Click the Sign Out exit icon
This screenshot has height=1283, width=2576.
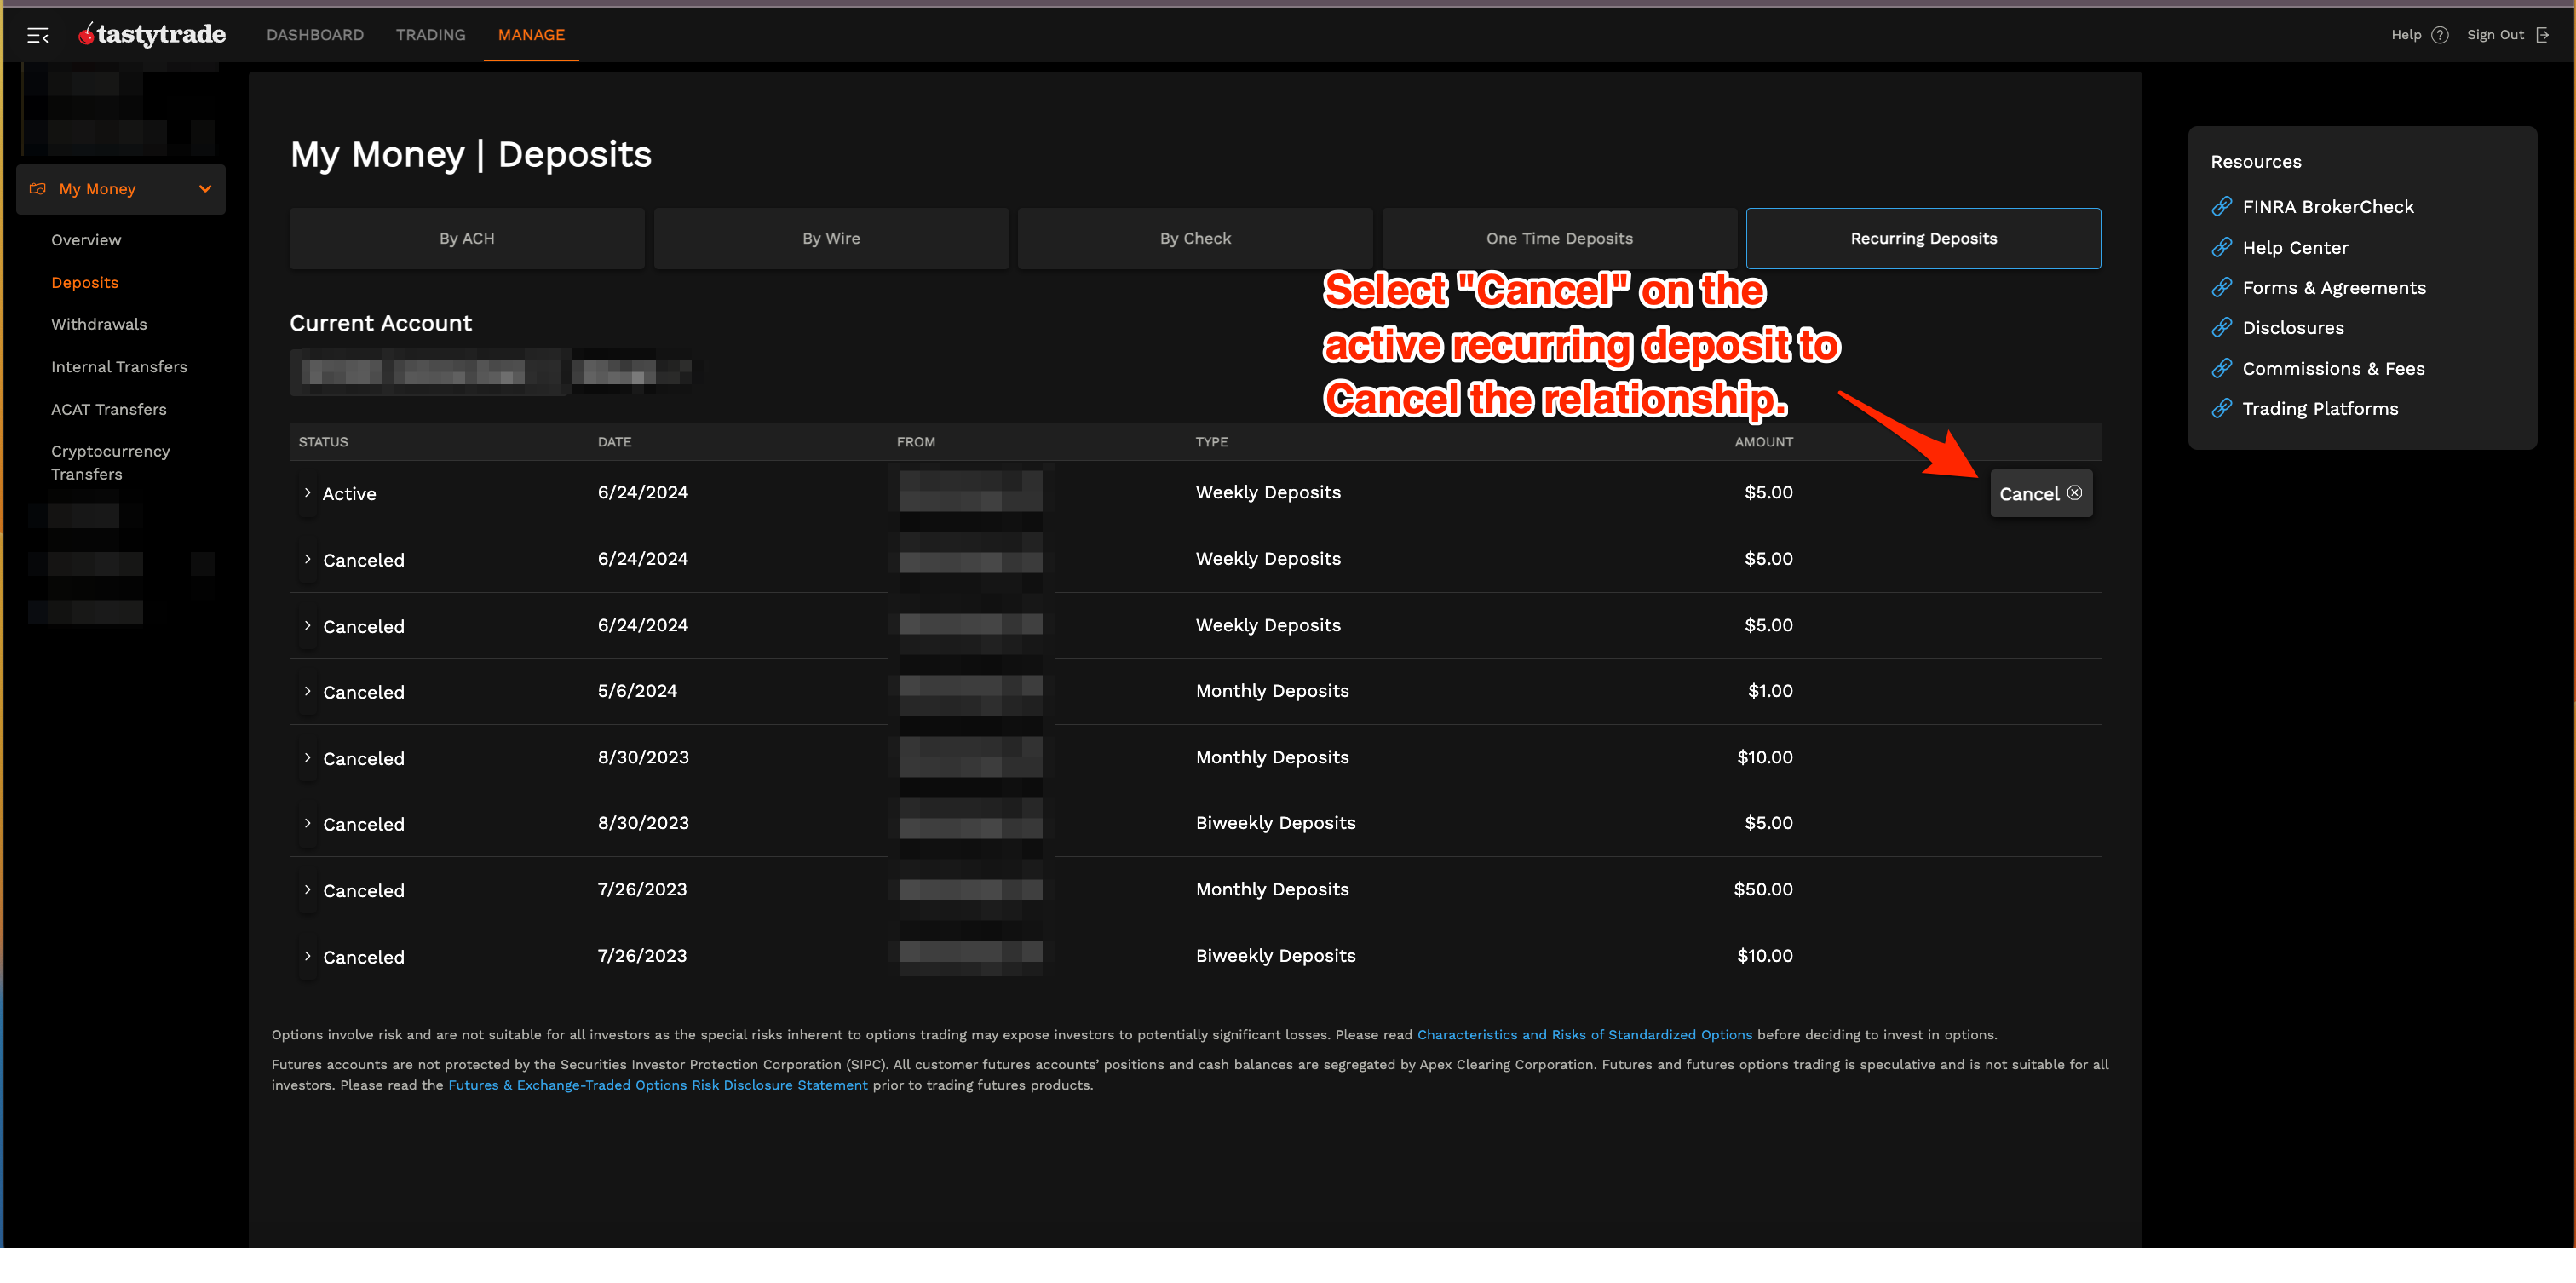coord(2543,35)
